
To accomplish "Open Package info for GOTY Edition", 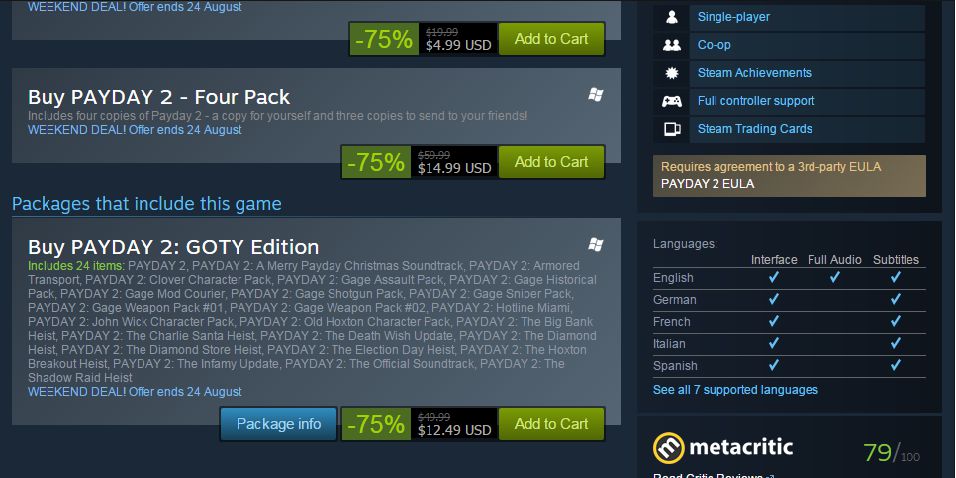I will pyautogui.click(x=279, y=424).
